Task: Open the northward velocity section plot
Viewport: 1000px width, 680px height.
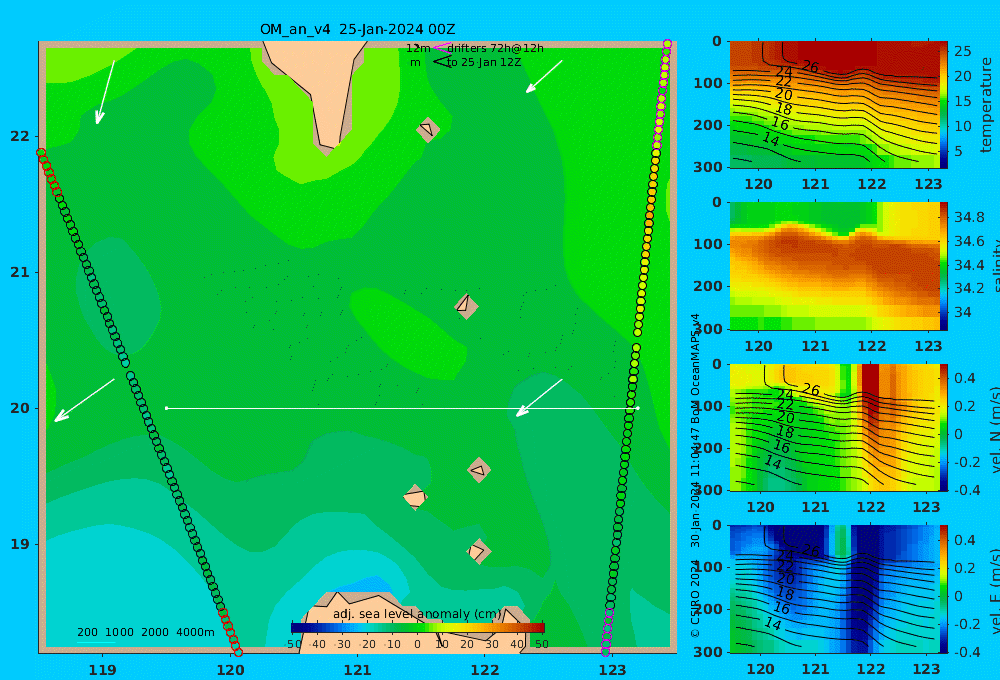Action: (835, 427)
